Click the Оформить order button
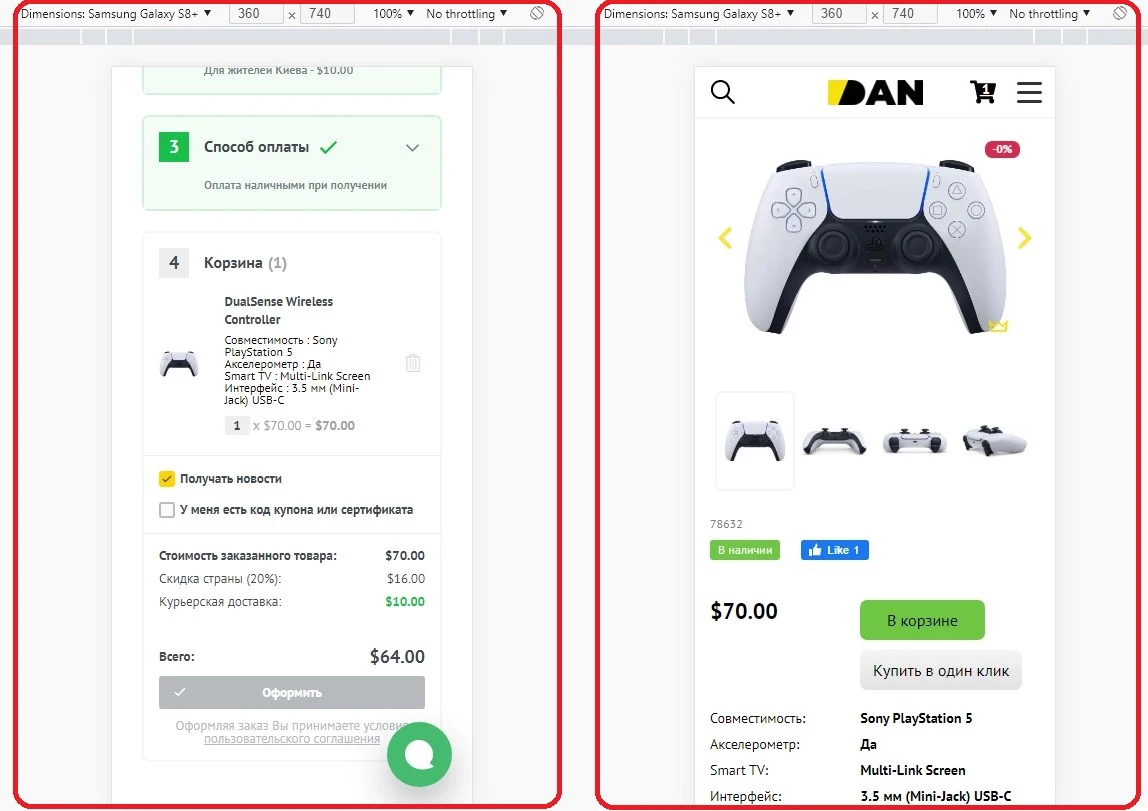 (291, 692)
